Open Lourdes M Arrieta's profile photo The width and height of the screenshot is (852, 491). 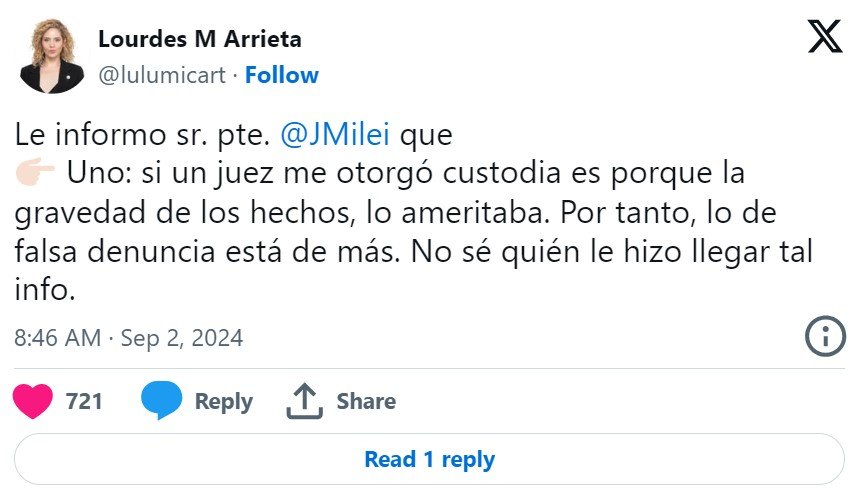click(x=52, y=57)
